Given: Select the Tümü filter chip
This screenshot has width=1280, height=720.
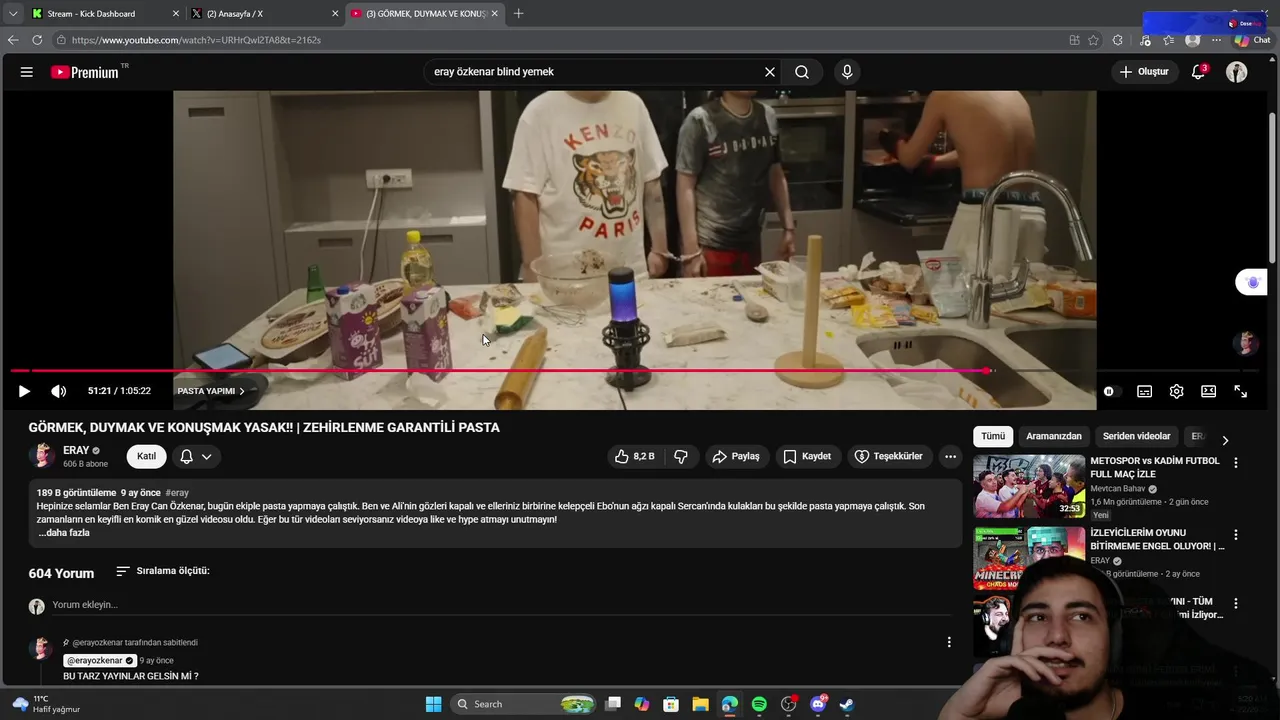Looking at the screenshot, I should [x=993, y=436].
